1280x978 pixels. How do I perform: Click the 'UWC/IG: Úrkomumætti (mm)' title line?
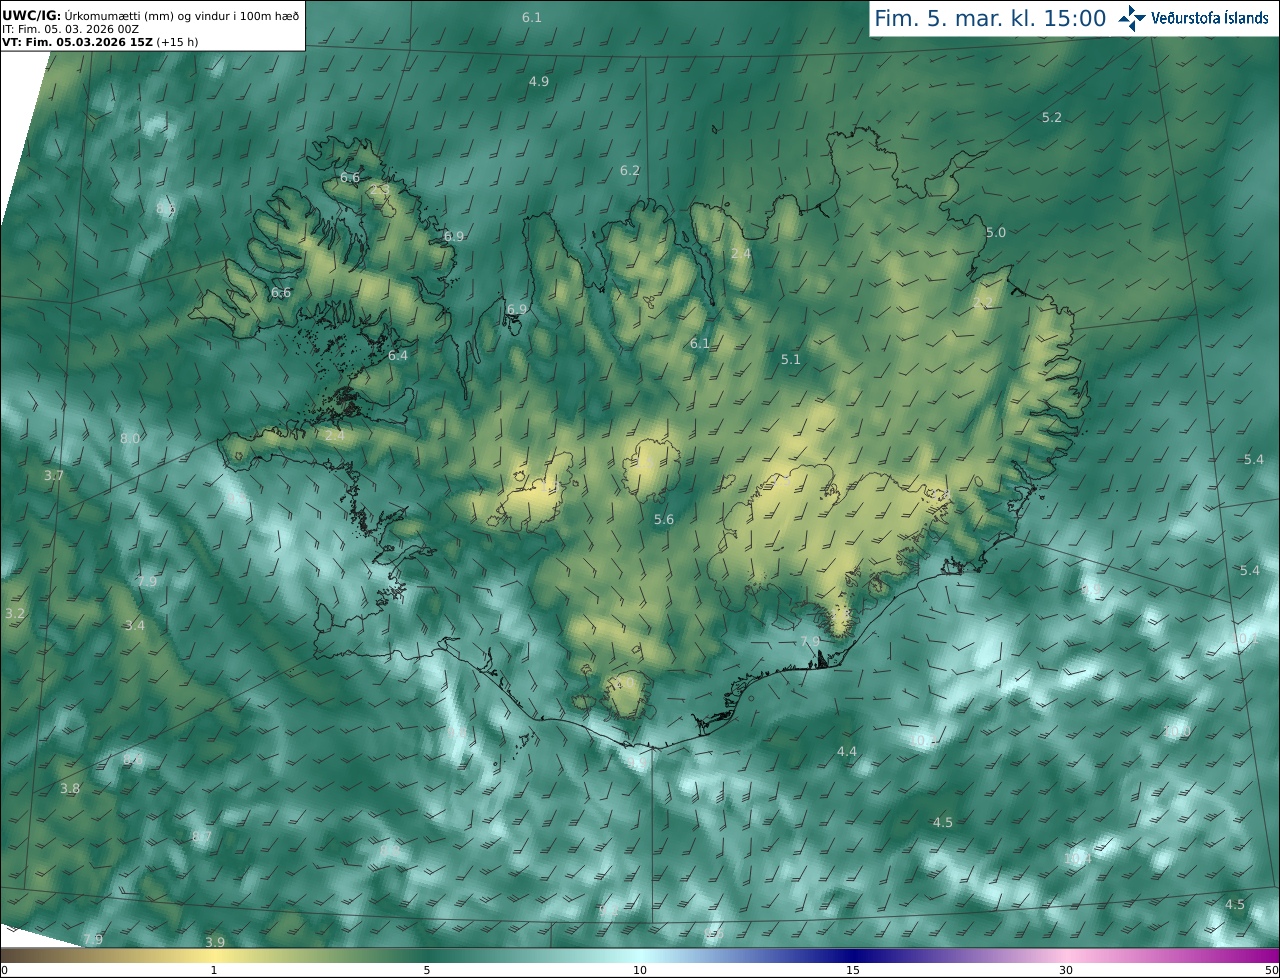pos(150,16)
